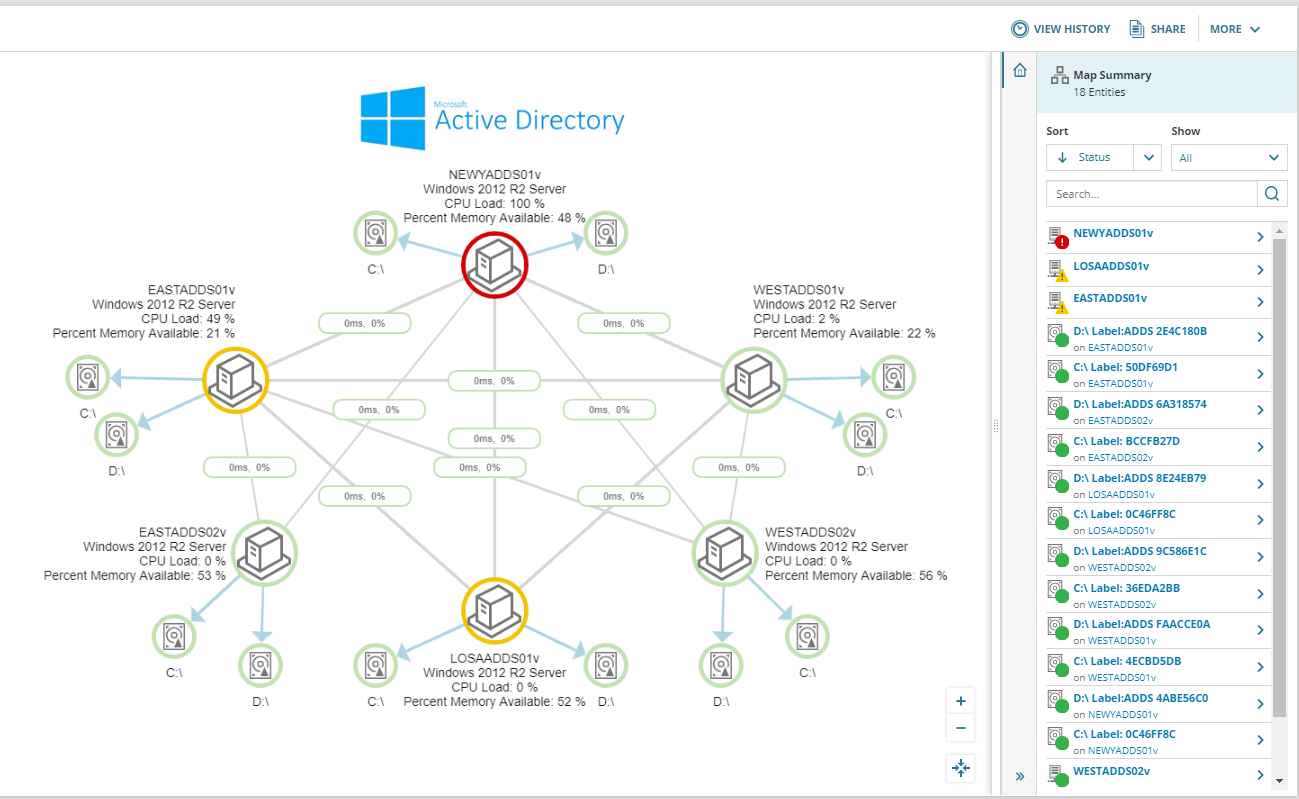1299x799 pixels.
Task: Open the Show All dropdown
Action: [x=1229, y=158]
